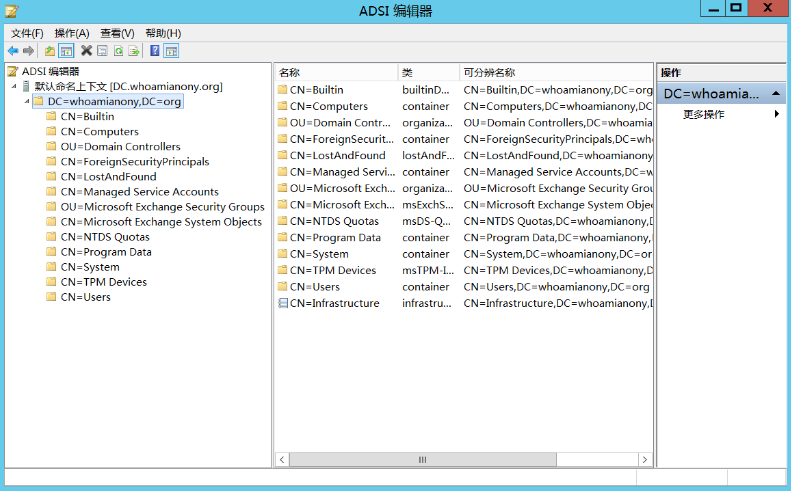Click OU=Domain Controllers folder icon in tree
This screenshot has width=791, height=491.
point(51,146)
